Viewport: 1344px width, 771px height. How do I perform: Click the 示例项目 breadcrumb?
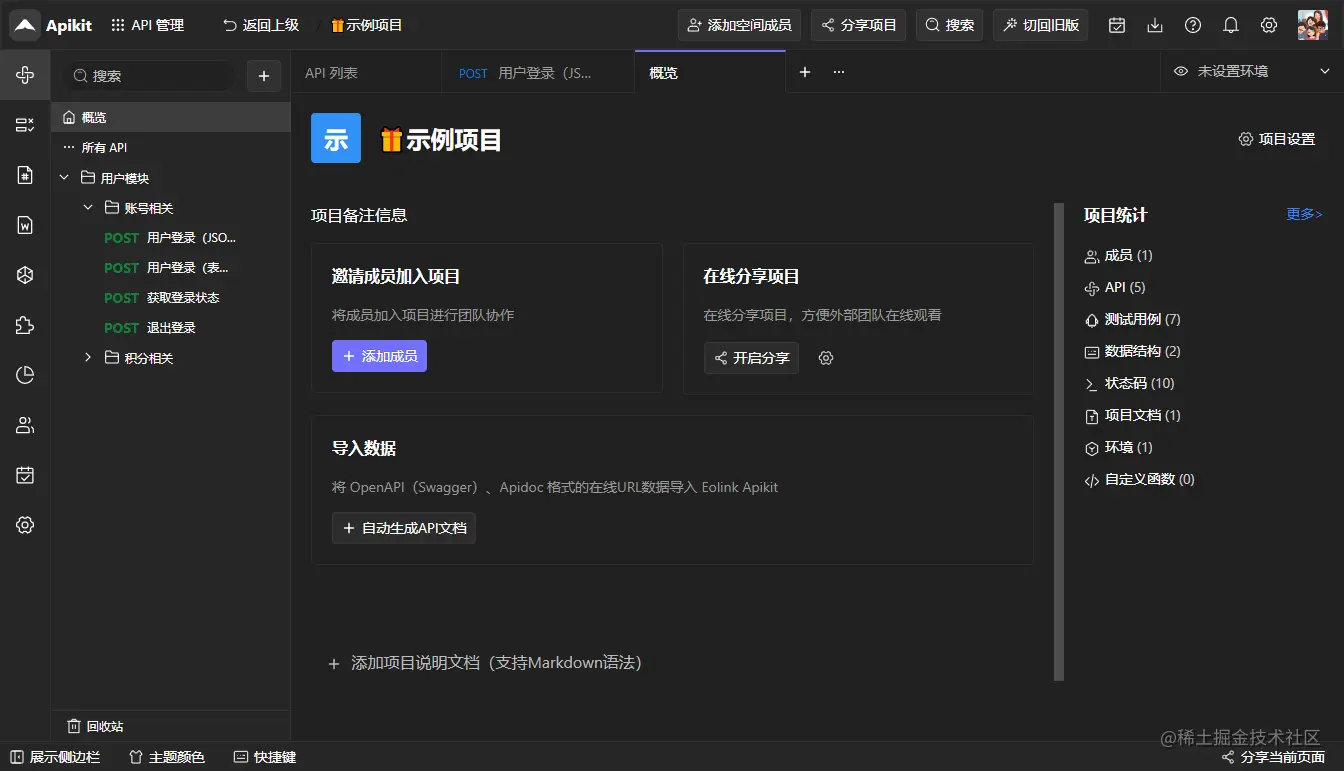(x=366, y=25)
